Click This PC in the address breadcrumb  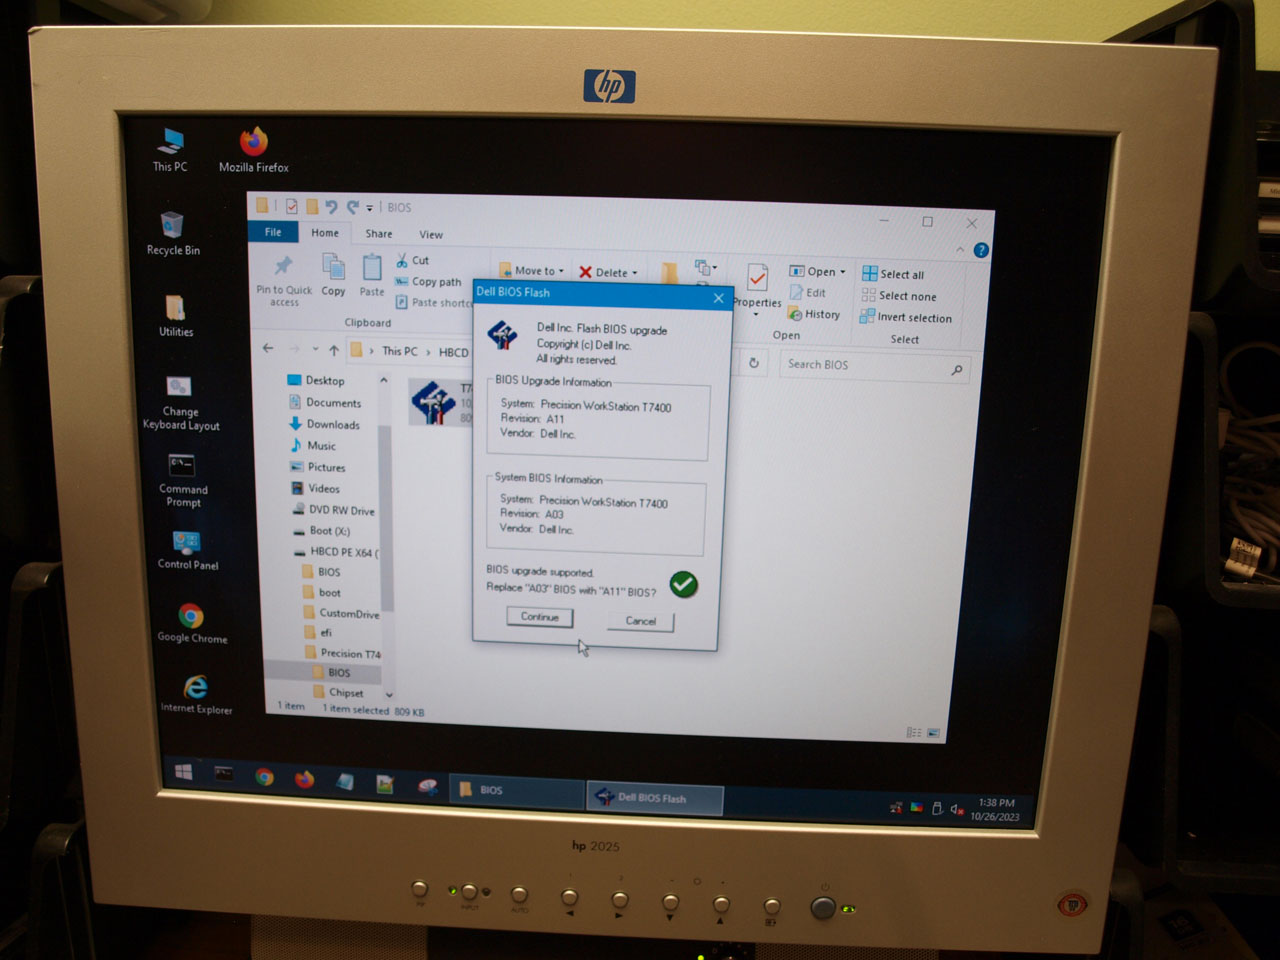tap(400, 351)
